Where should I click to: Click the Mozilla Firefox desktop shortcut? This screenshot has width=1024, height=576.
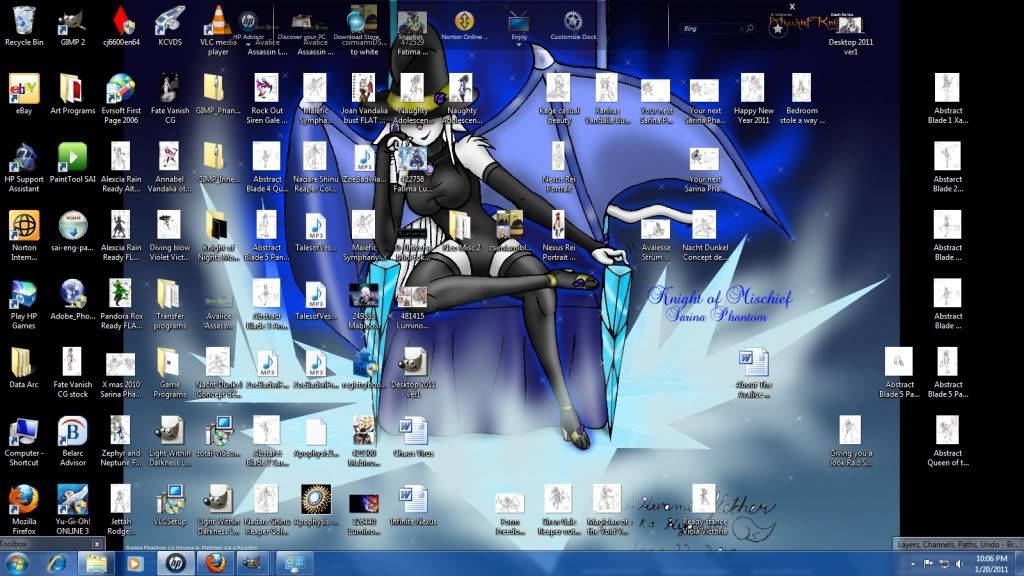coord(24,500)
